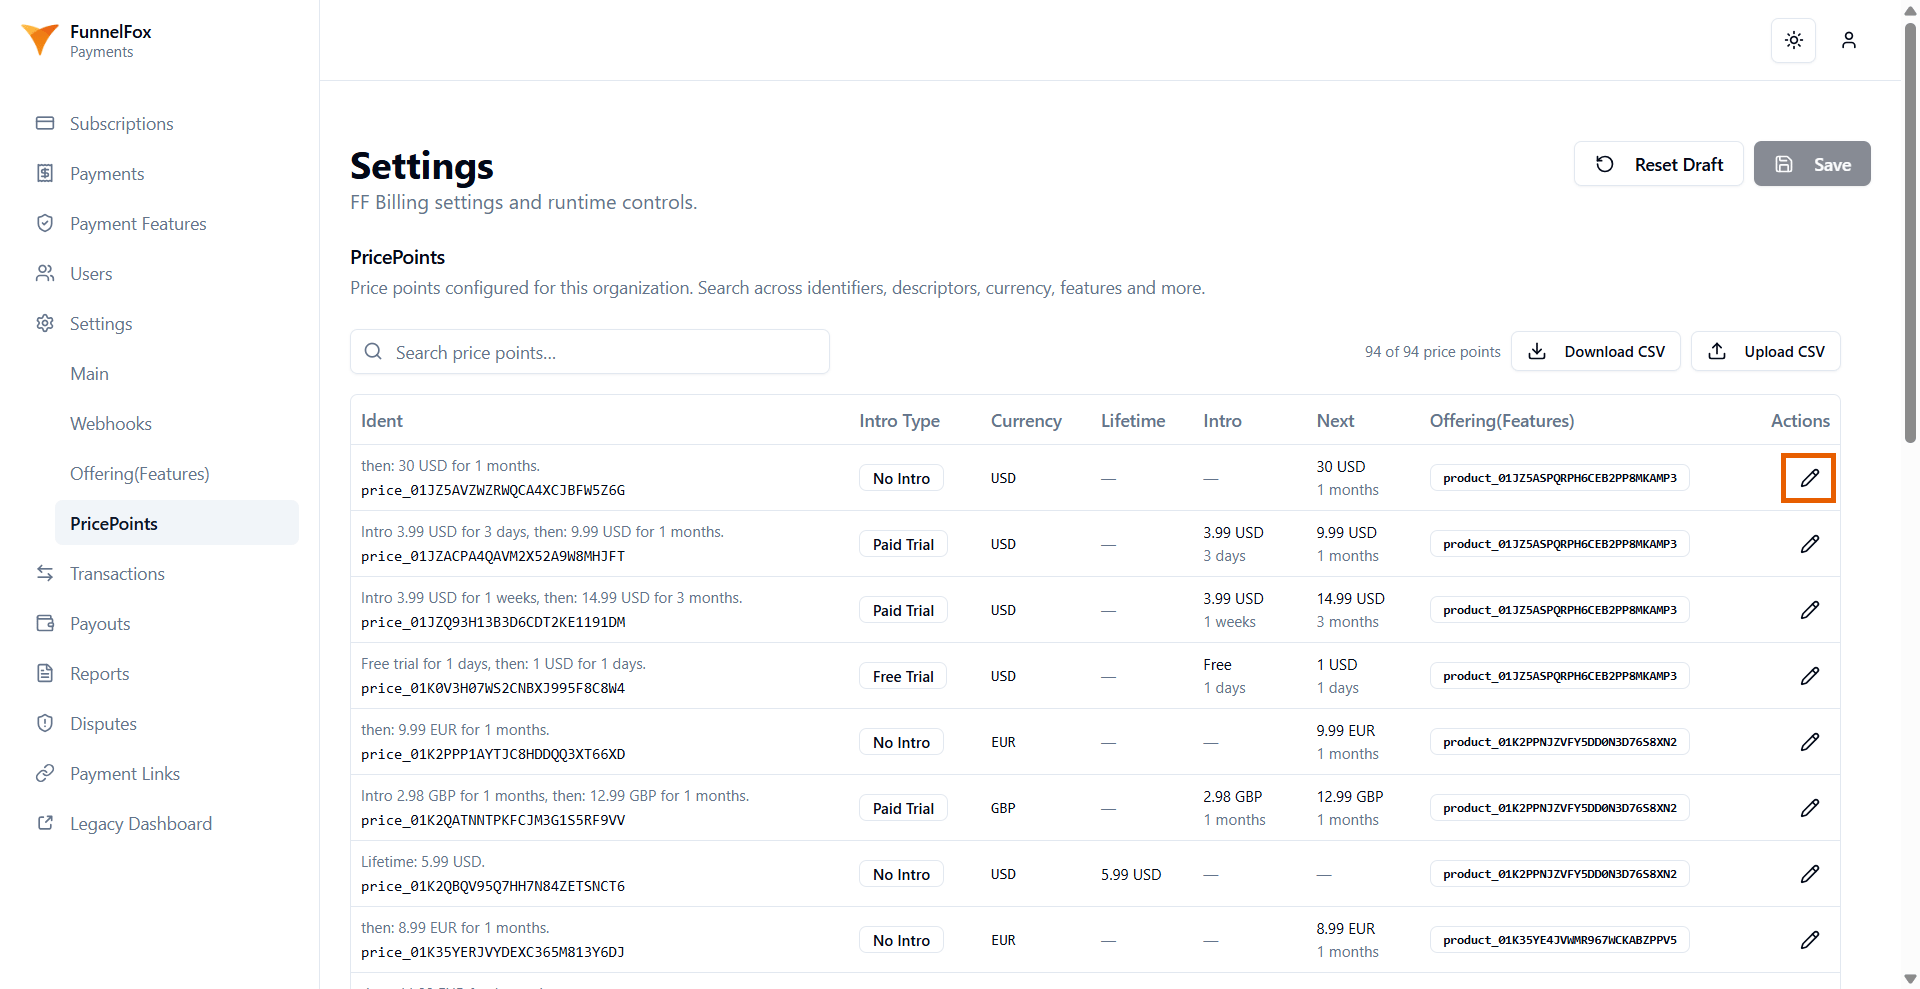The height and width of the screenshot is (989, 1920).
Task: Click the Disputes shield icon
Action: [45, 723]
